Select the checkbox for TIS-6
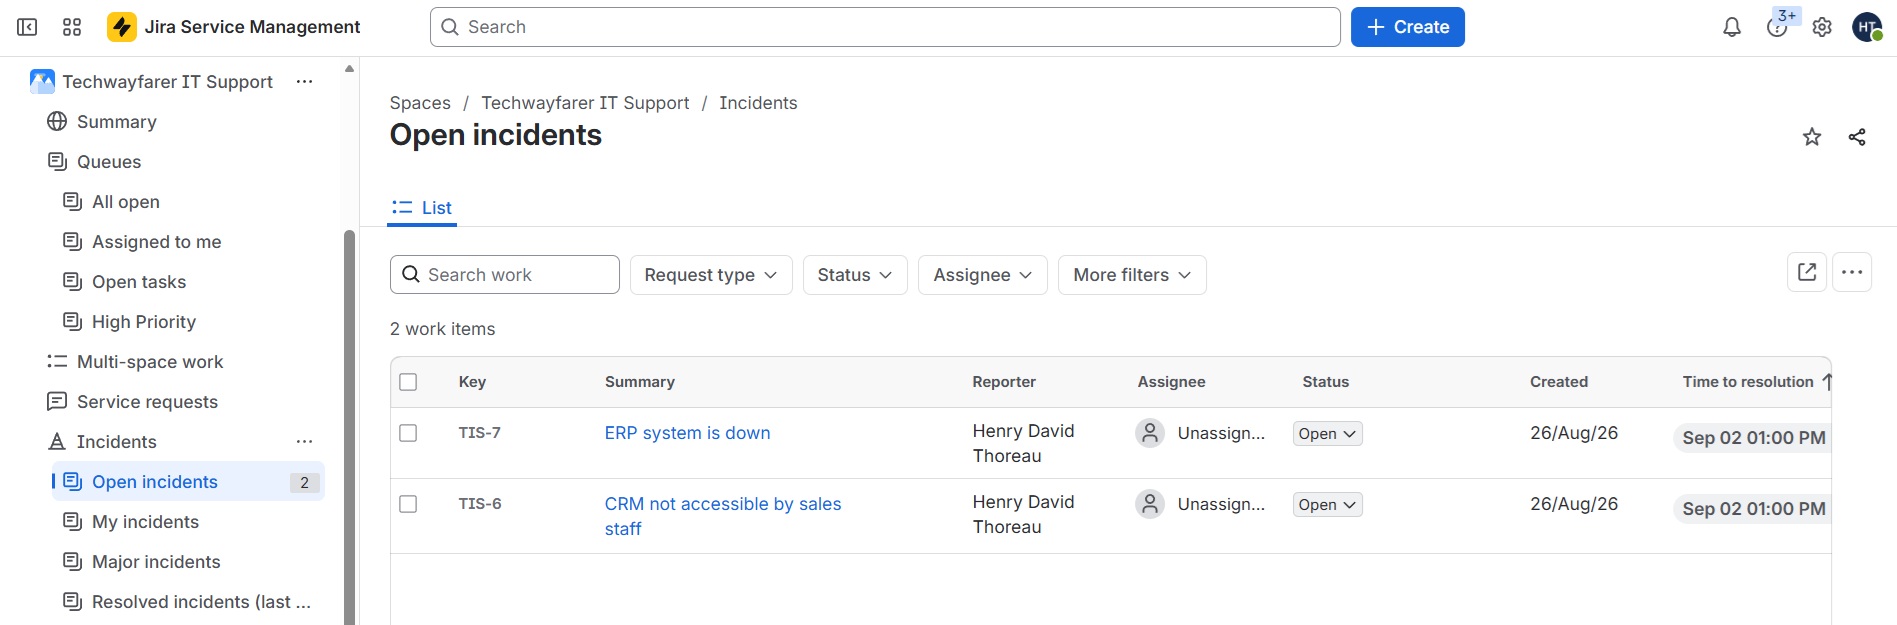 tap(408, 504)
